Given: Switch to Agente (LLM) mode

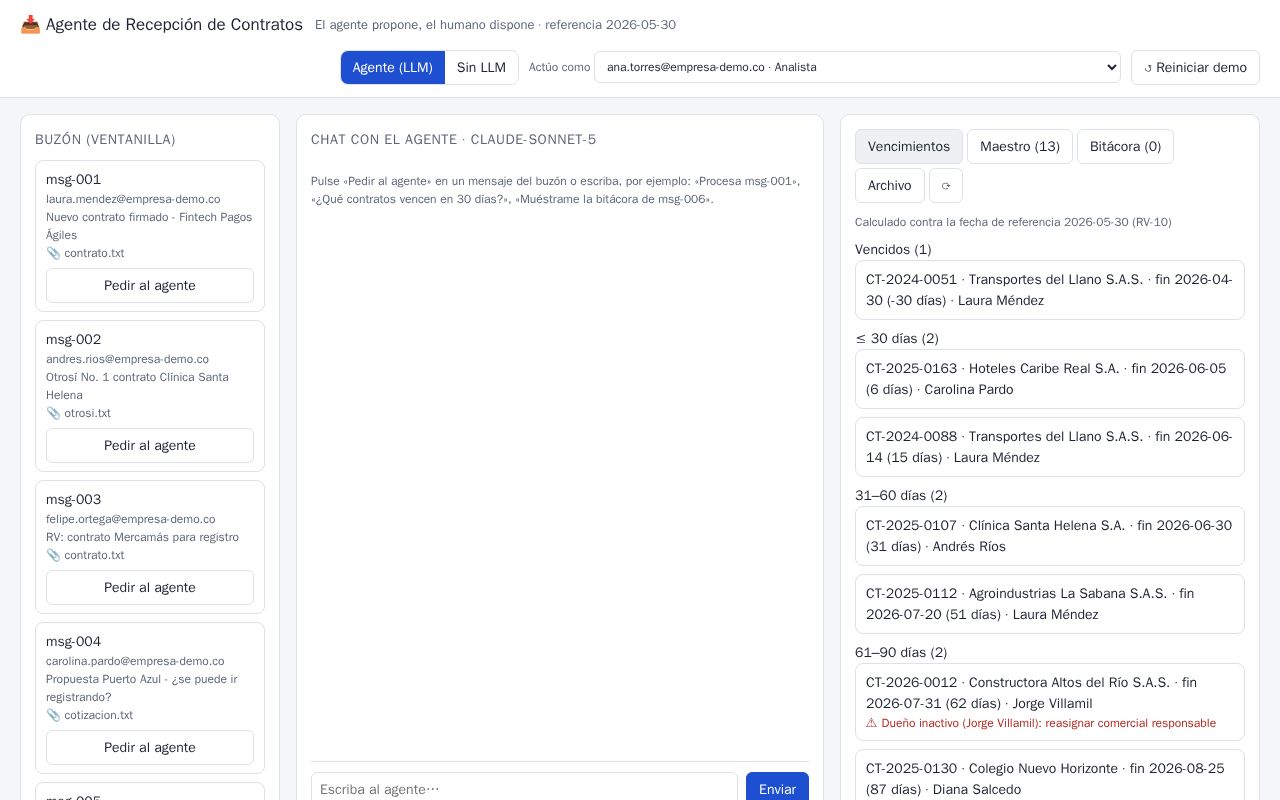Looking at the screenshot, I should [393, 68].
